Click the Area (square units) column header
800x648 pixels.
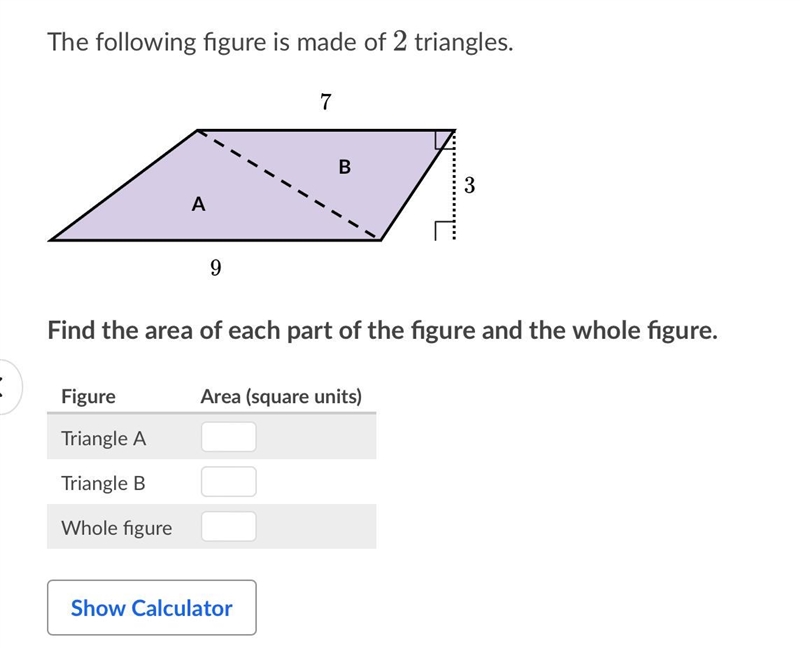281,396
